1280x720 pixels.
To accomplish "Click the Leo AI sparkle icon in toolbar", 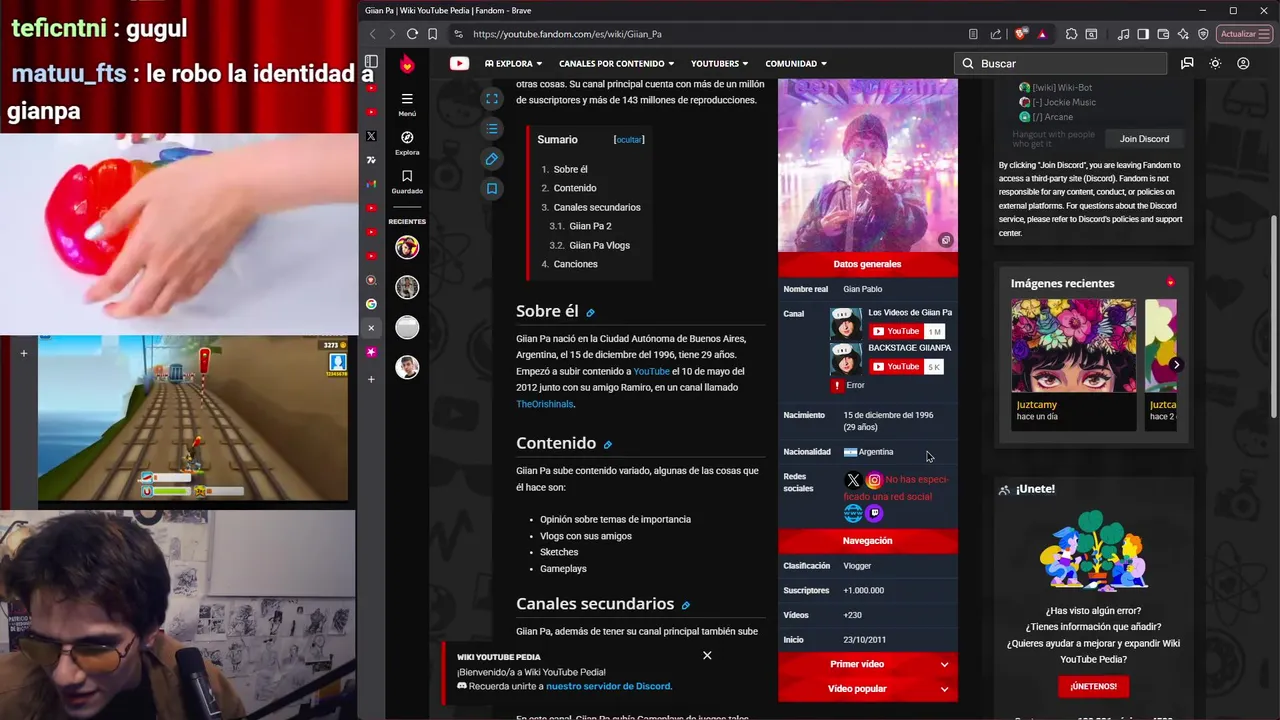I will [1183, 34].
